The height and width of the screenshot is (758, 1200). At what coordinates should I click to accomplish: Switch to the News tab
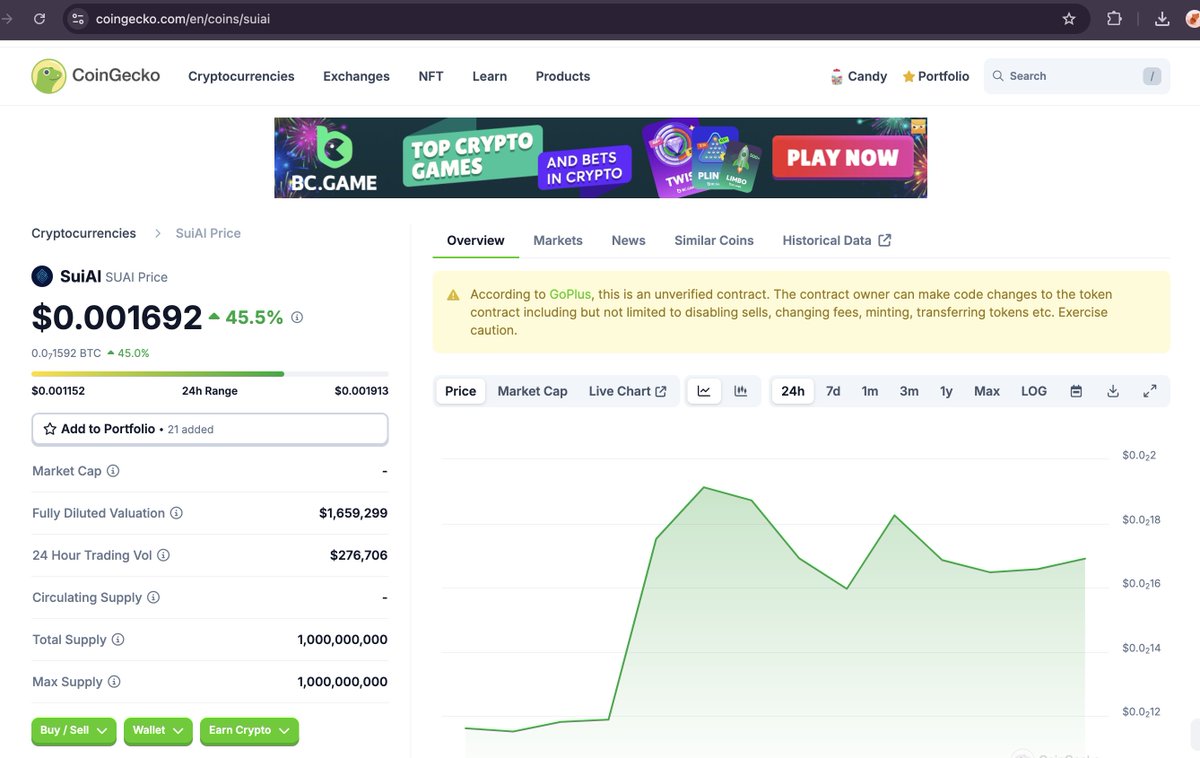click(629, 240)
